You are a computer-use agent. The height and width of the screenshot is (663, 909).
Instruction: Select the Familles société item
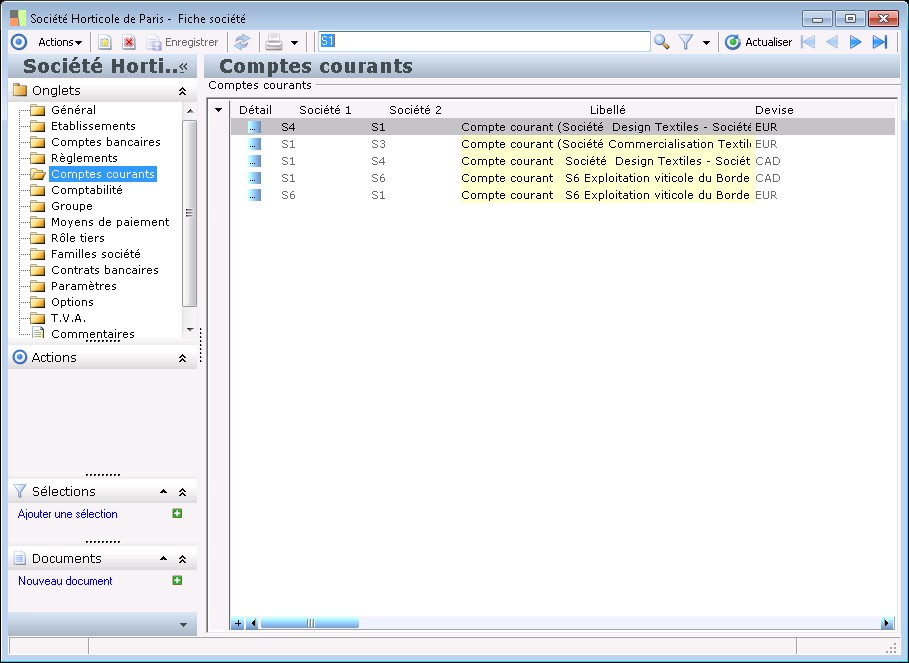point(96,254)
